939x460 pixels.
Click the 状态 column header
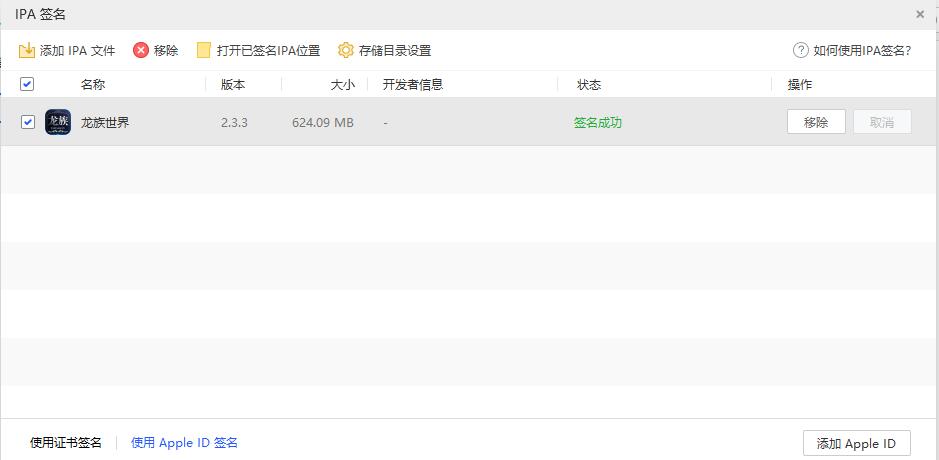[x=589, y=85]
